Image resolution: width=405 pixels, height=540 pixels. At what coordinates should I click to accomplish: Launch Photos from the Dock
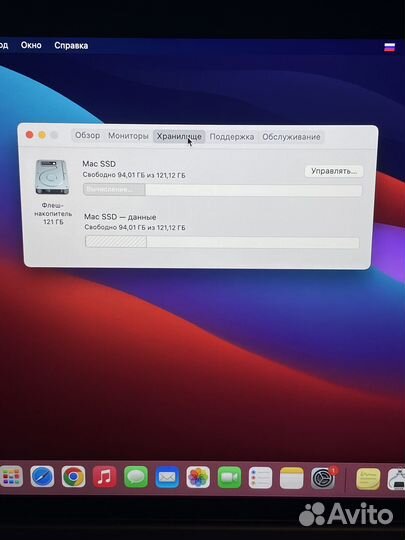[198, 477]
